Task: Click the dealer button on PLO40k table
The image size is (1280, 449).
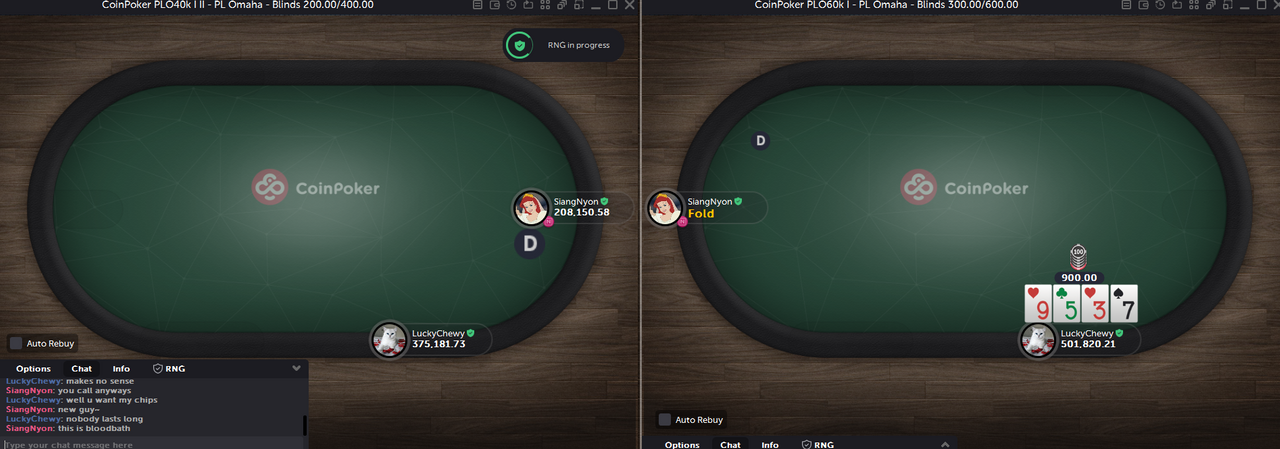Action: click(x=530, y=244)
